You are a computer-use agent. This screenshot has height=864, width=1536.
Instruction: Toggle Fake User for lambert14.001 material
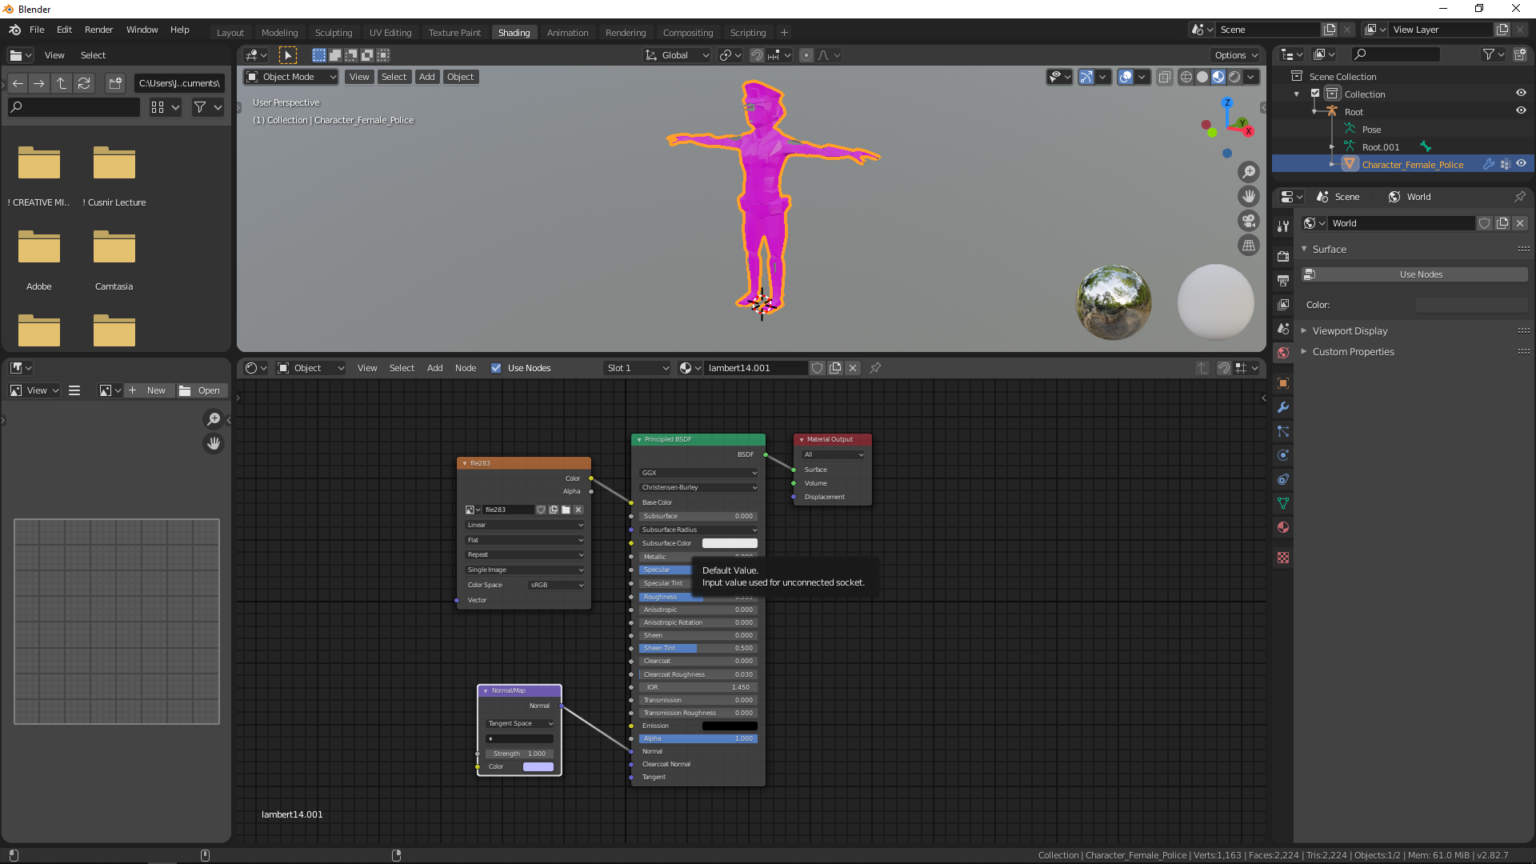click(x=818, y=367)
